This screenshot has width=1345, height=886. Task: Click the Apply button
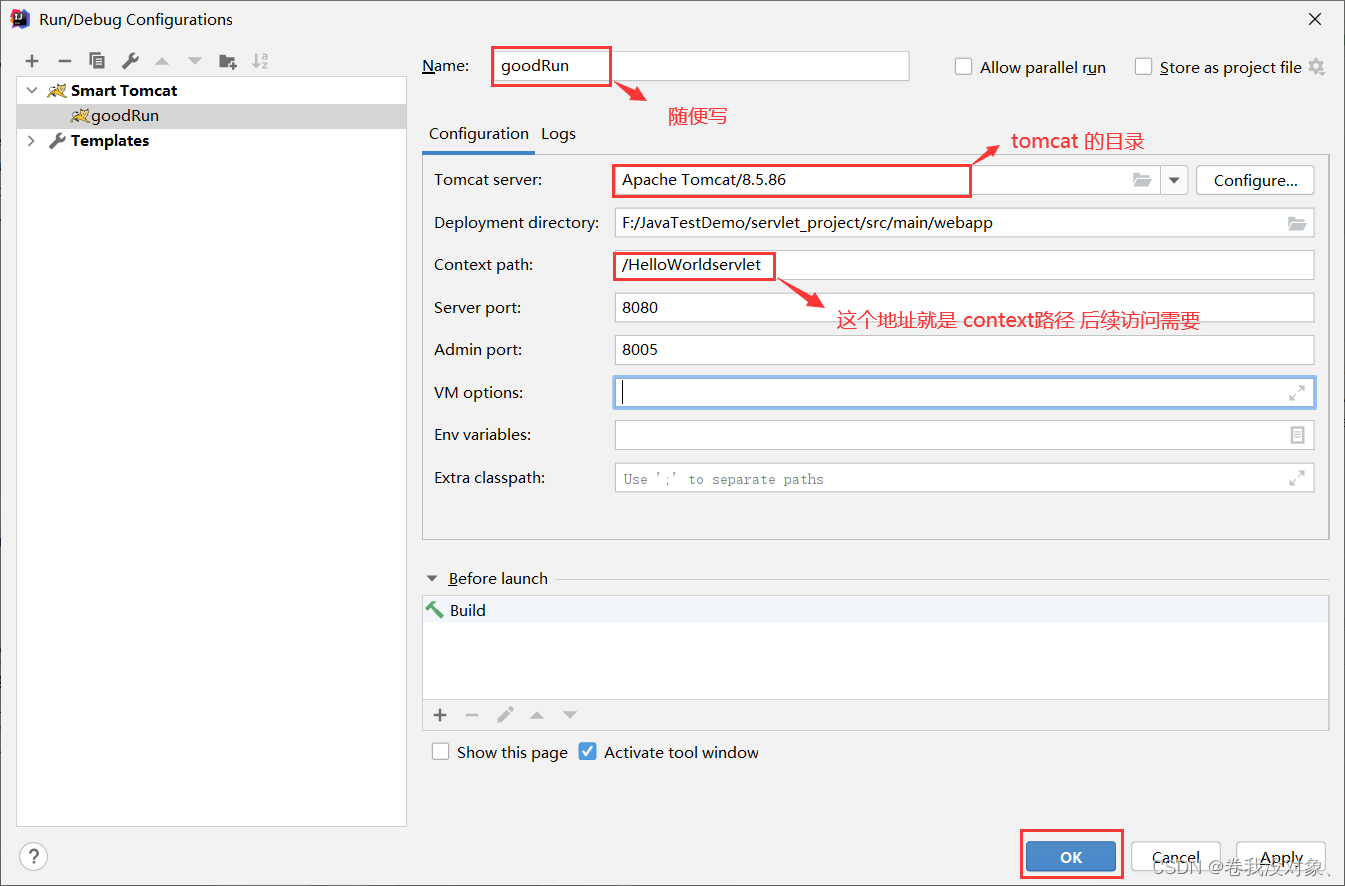point(1281,857)
